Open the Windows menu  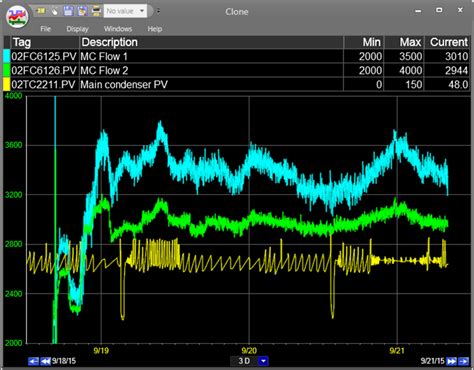[118, 29]
